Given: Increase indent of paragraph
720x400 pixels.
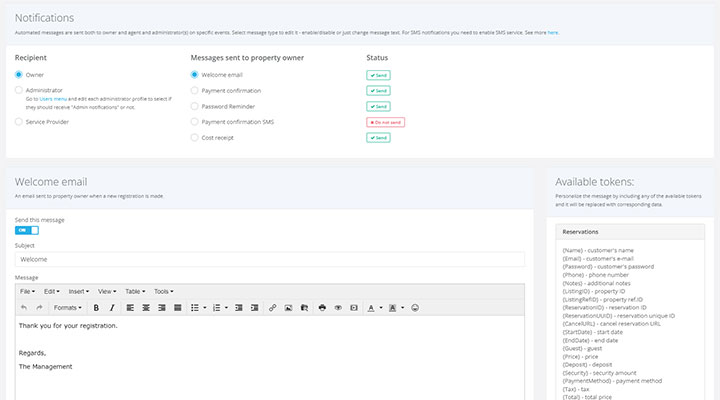Looking at the screenshot, I should click(254, 308).
